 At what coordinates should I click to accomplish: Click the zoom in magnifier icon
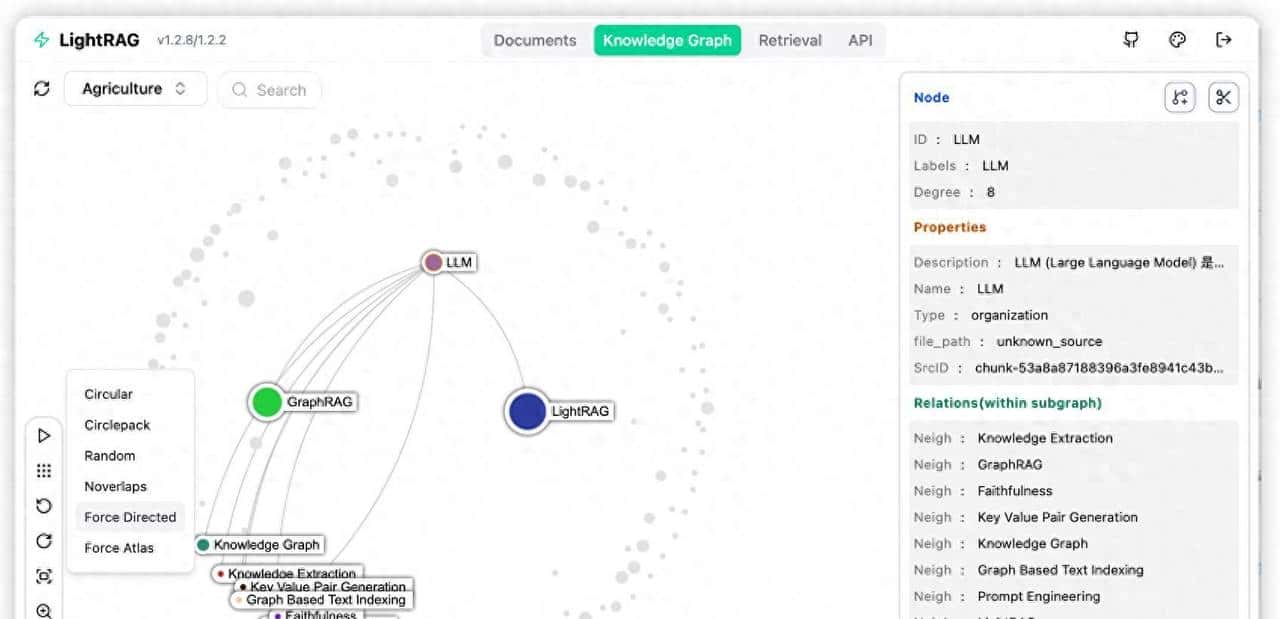pos(44,610)
